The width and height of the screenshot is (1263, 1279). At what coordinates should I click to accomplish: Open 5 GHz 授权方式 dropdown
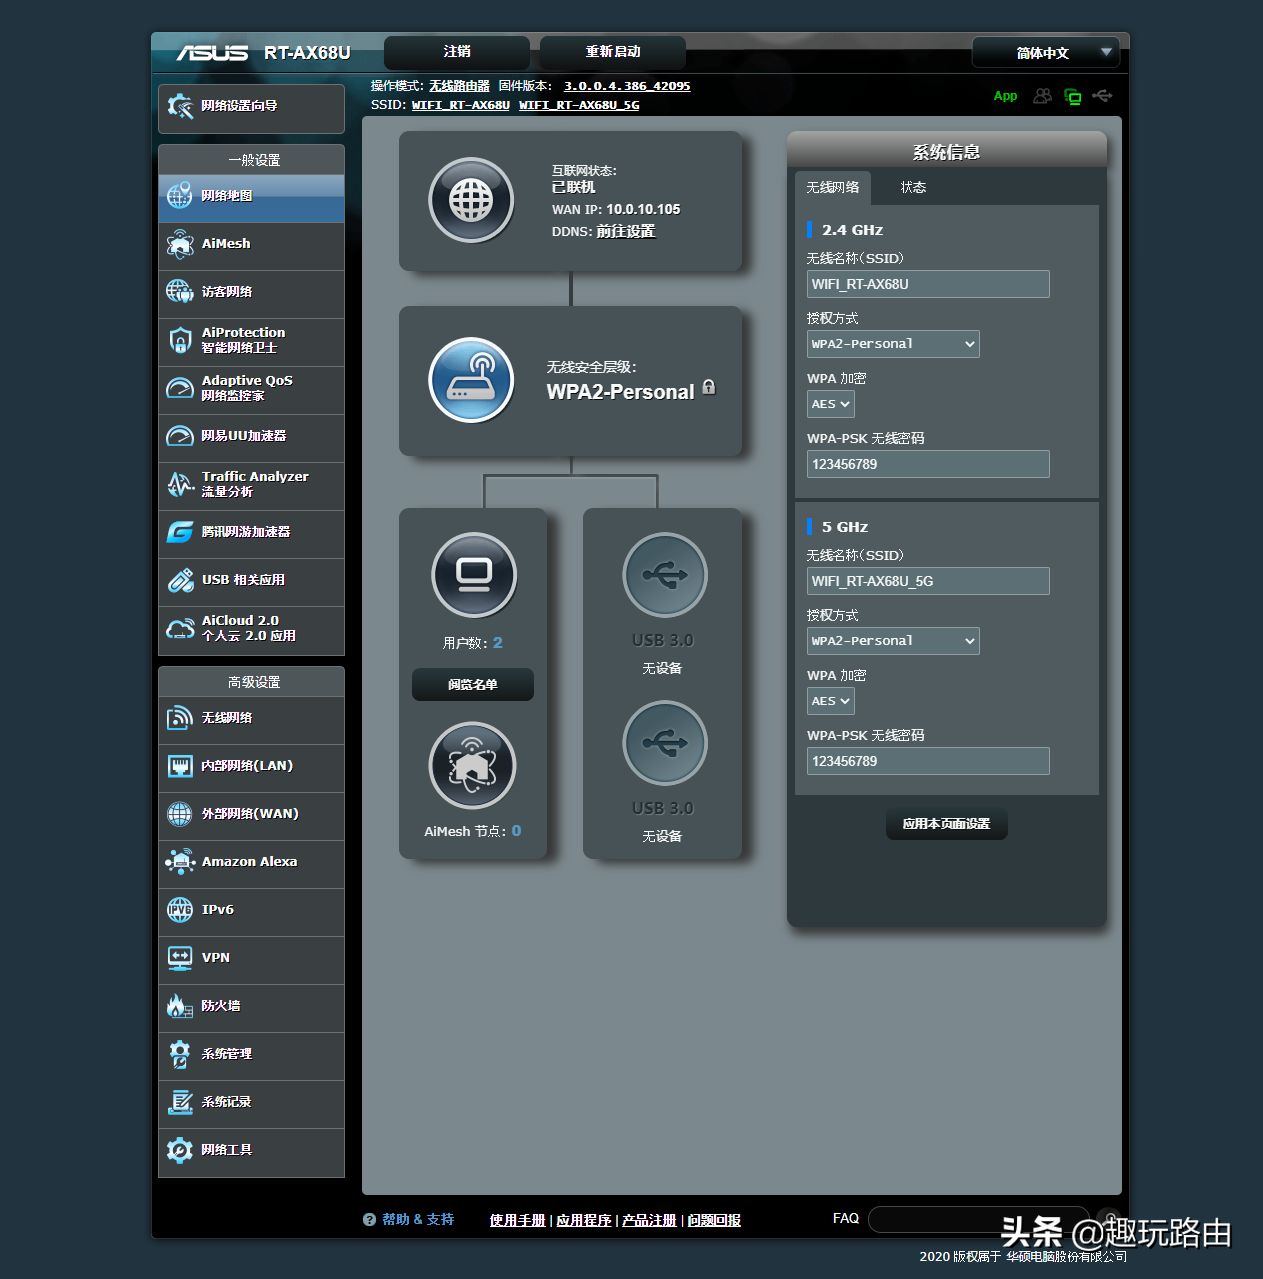click(893, 641)
